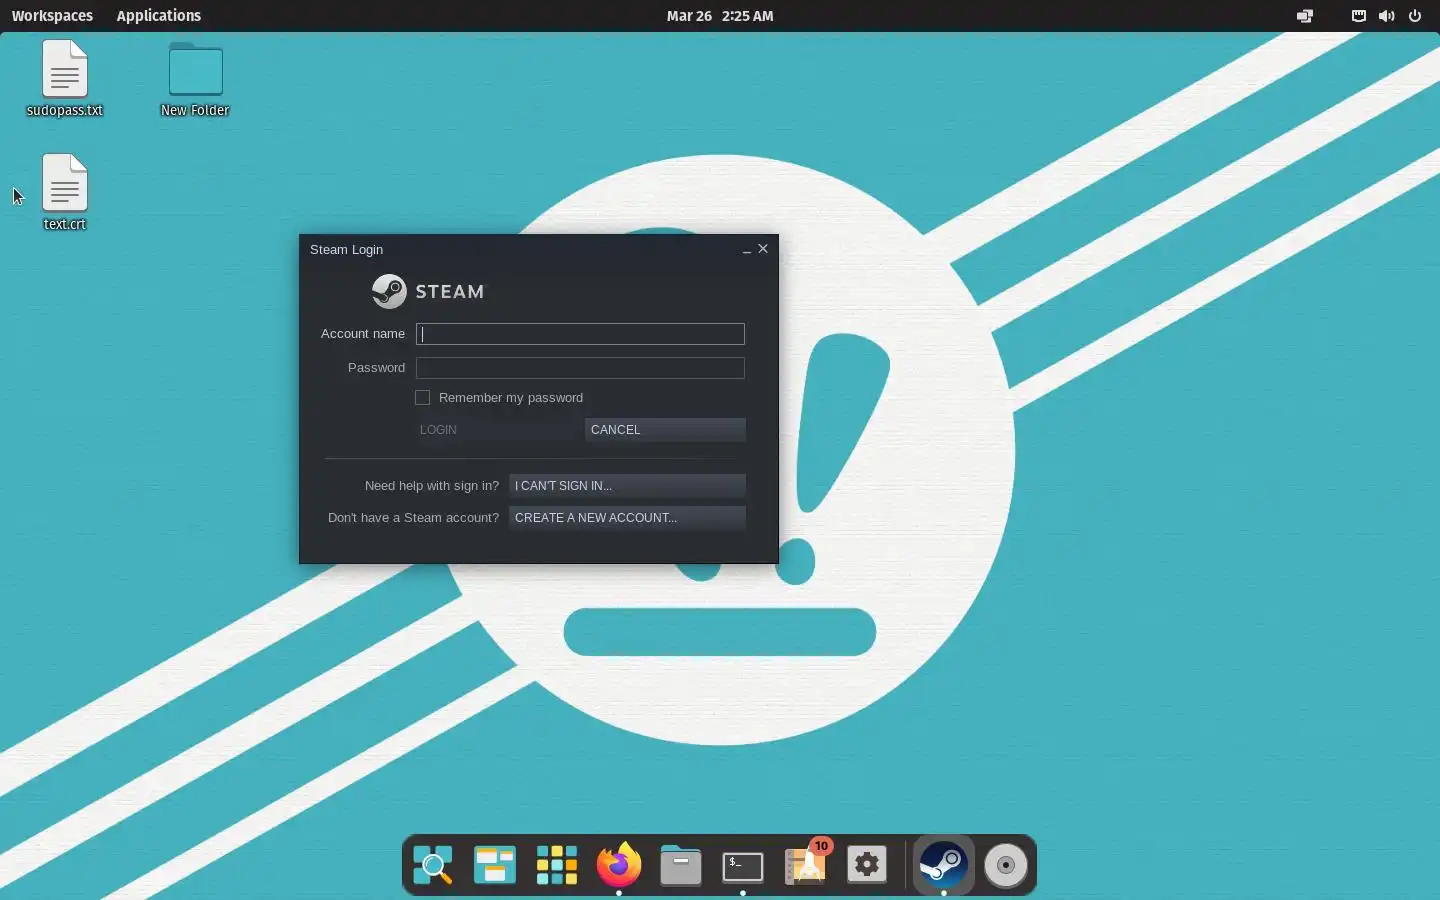Close the Steam Login window
The width and height of the screenshot is (1440, 900).
coord(764,249)
